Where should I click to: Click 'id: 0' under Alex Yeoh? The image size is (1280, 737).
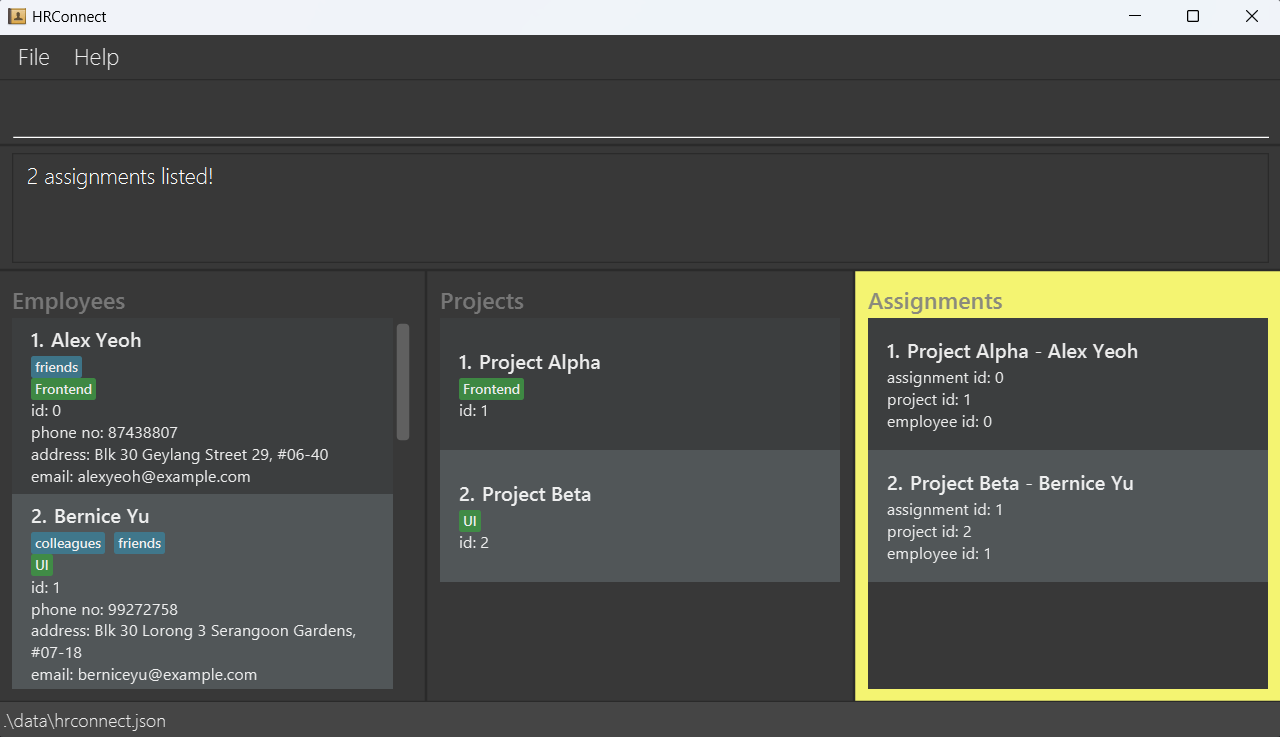[x=46, y=411]
